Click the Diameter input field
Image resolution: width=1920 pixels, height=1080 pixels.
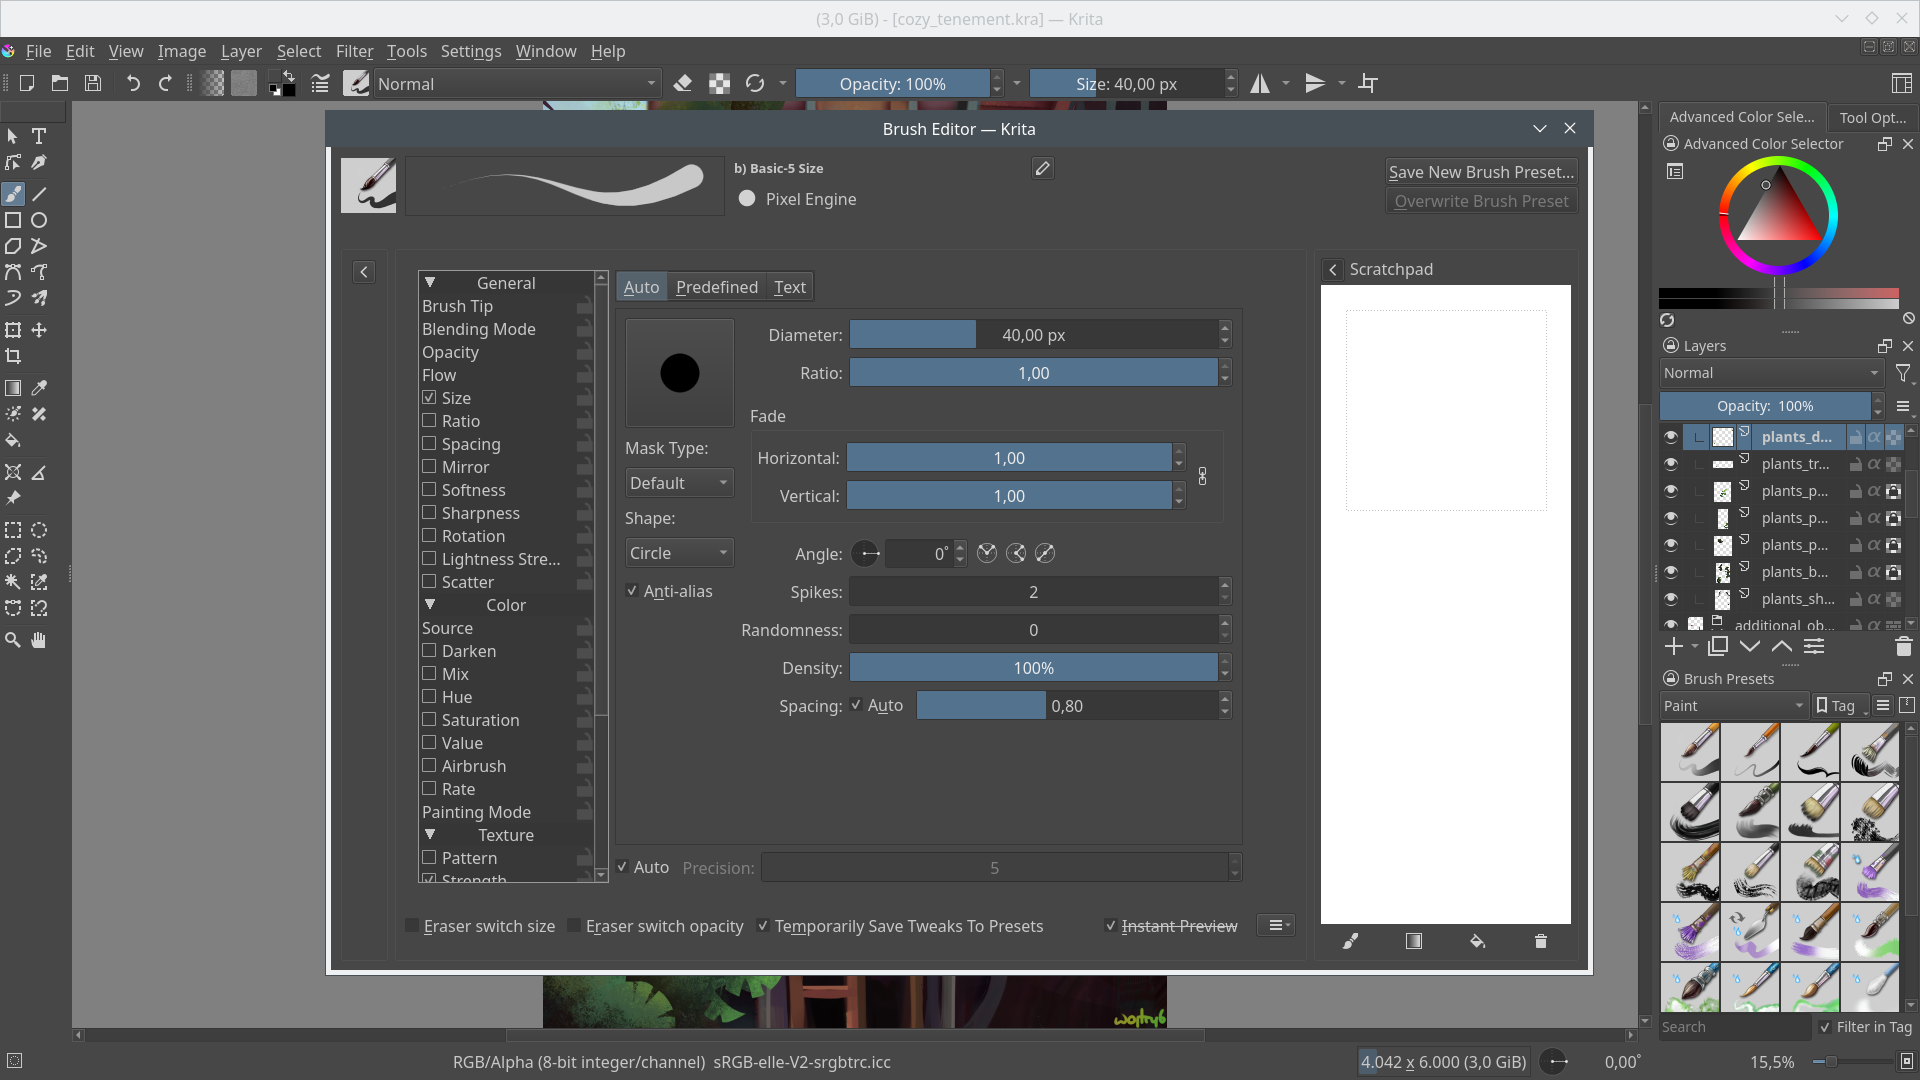click(1034, 334)
